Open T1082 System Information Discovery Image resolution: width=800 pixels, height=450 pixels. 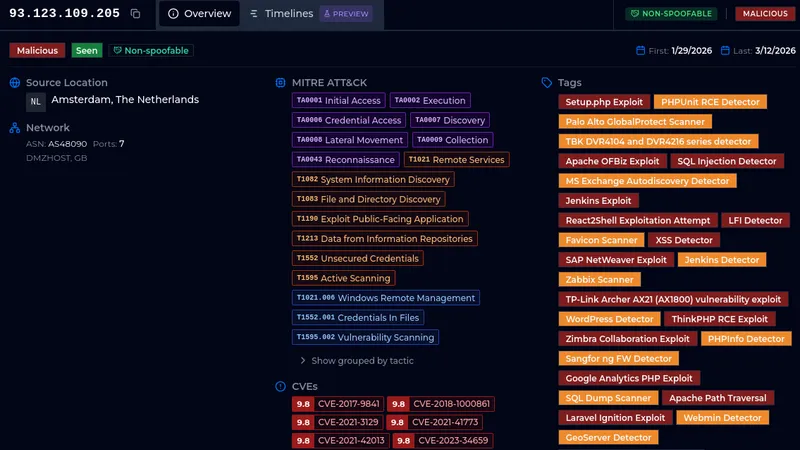click(x=373, y=180)
